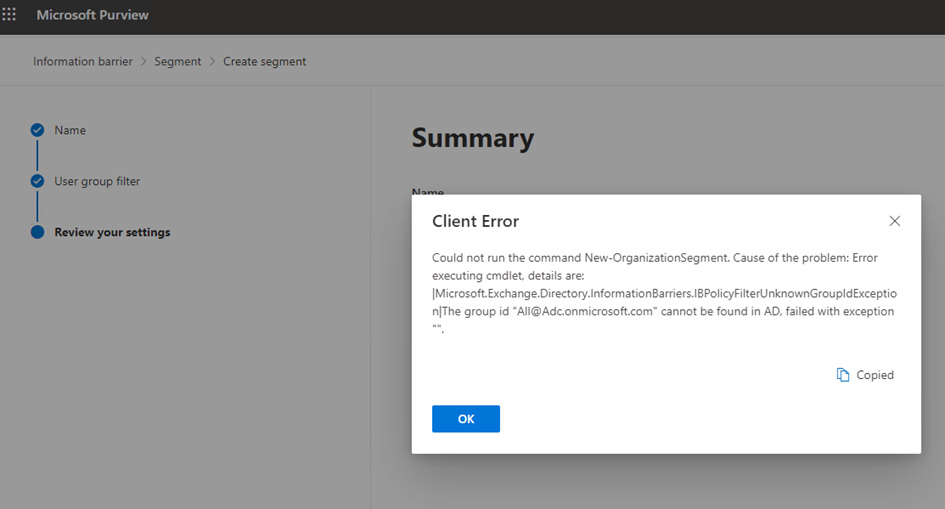Click the Summary heading
This screenshot has height=509, width=945.
(472, 138)
